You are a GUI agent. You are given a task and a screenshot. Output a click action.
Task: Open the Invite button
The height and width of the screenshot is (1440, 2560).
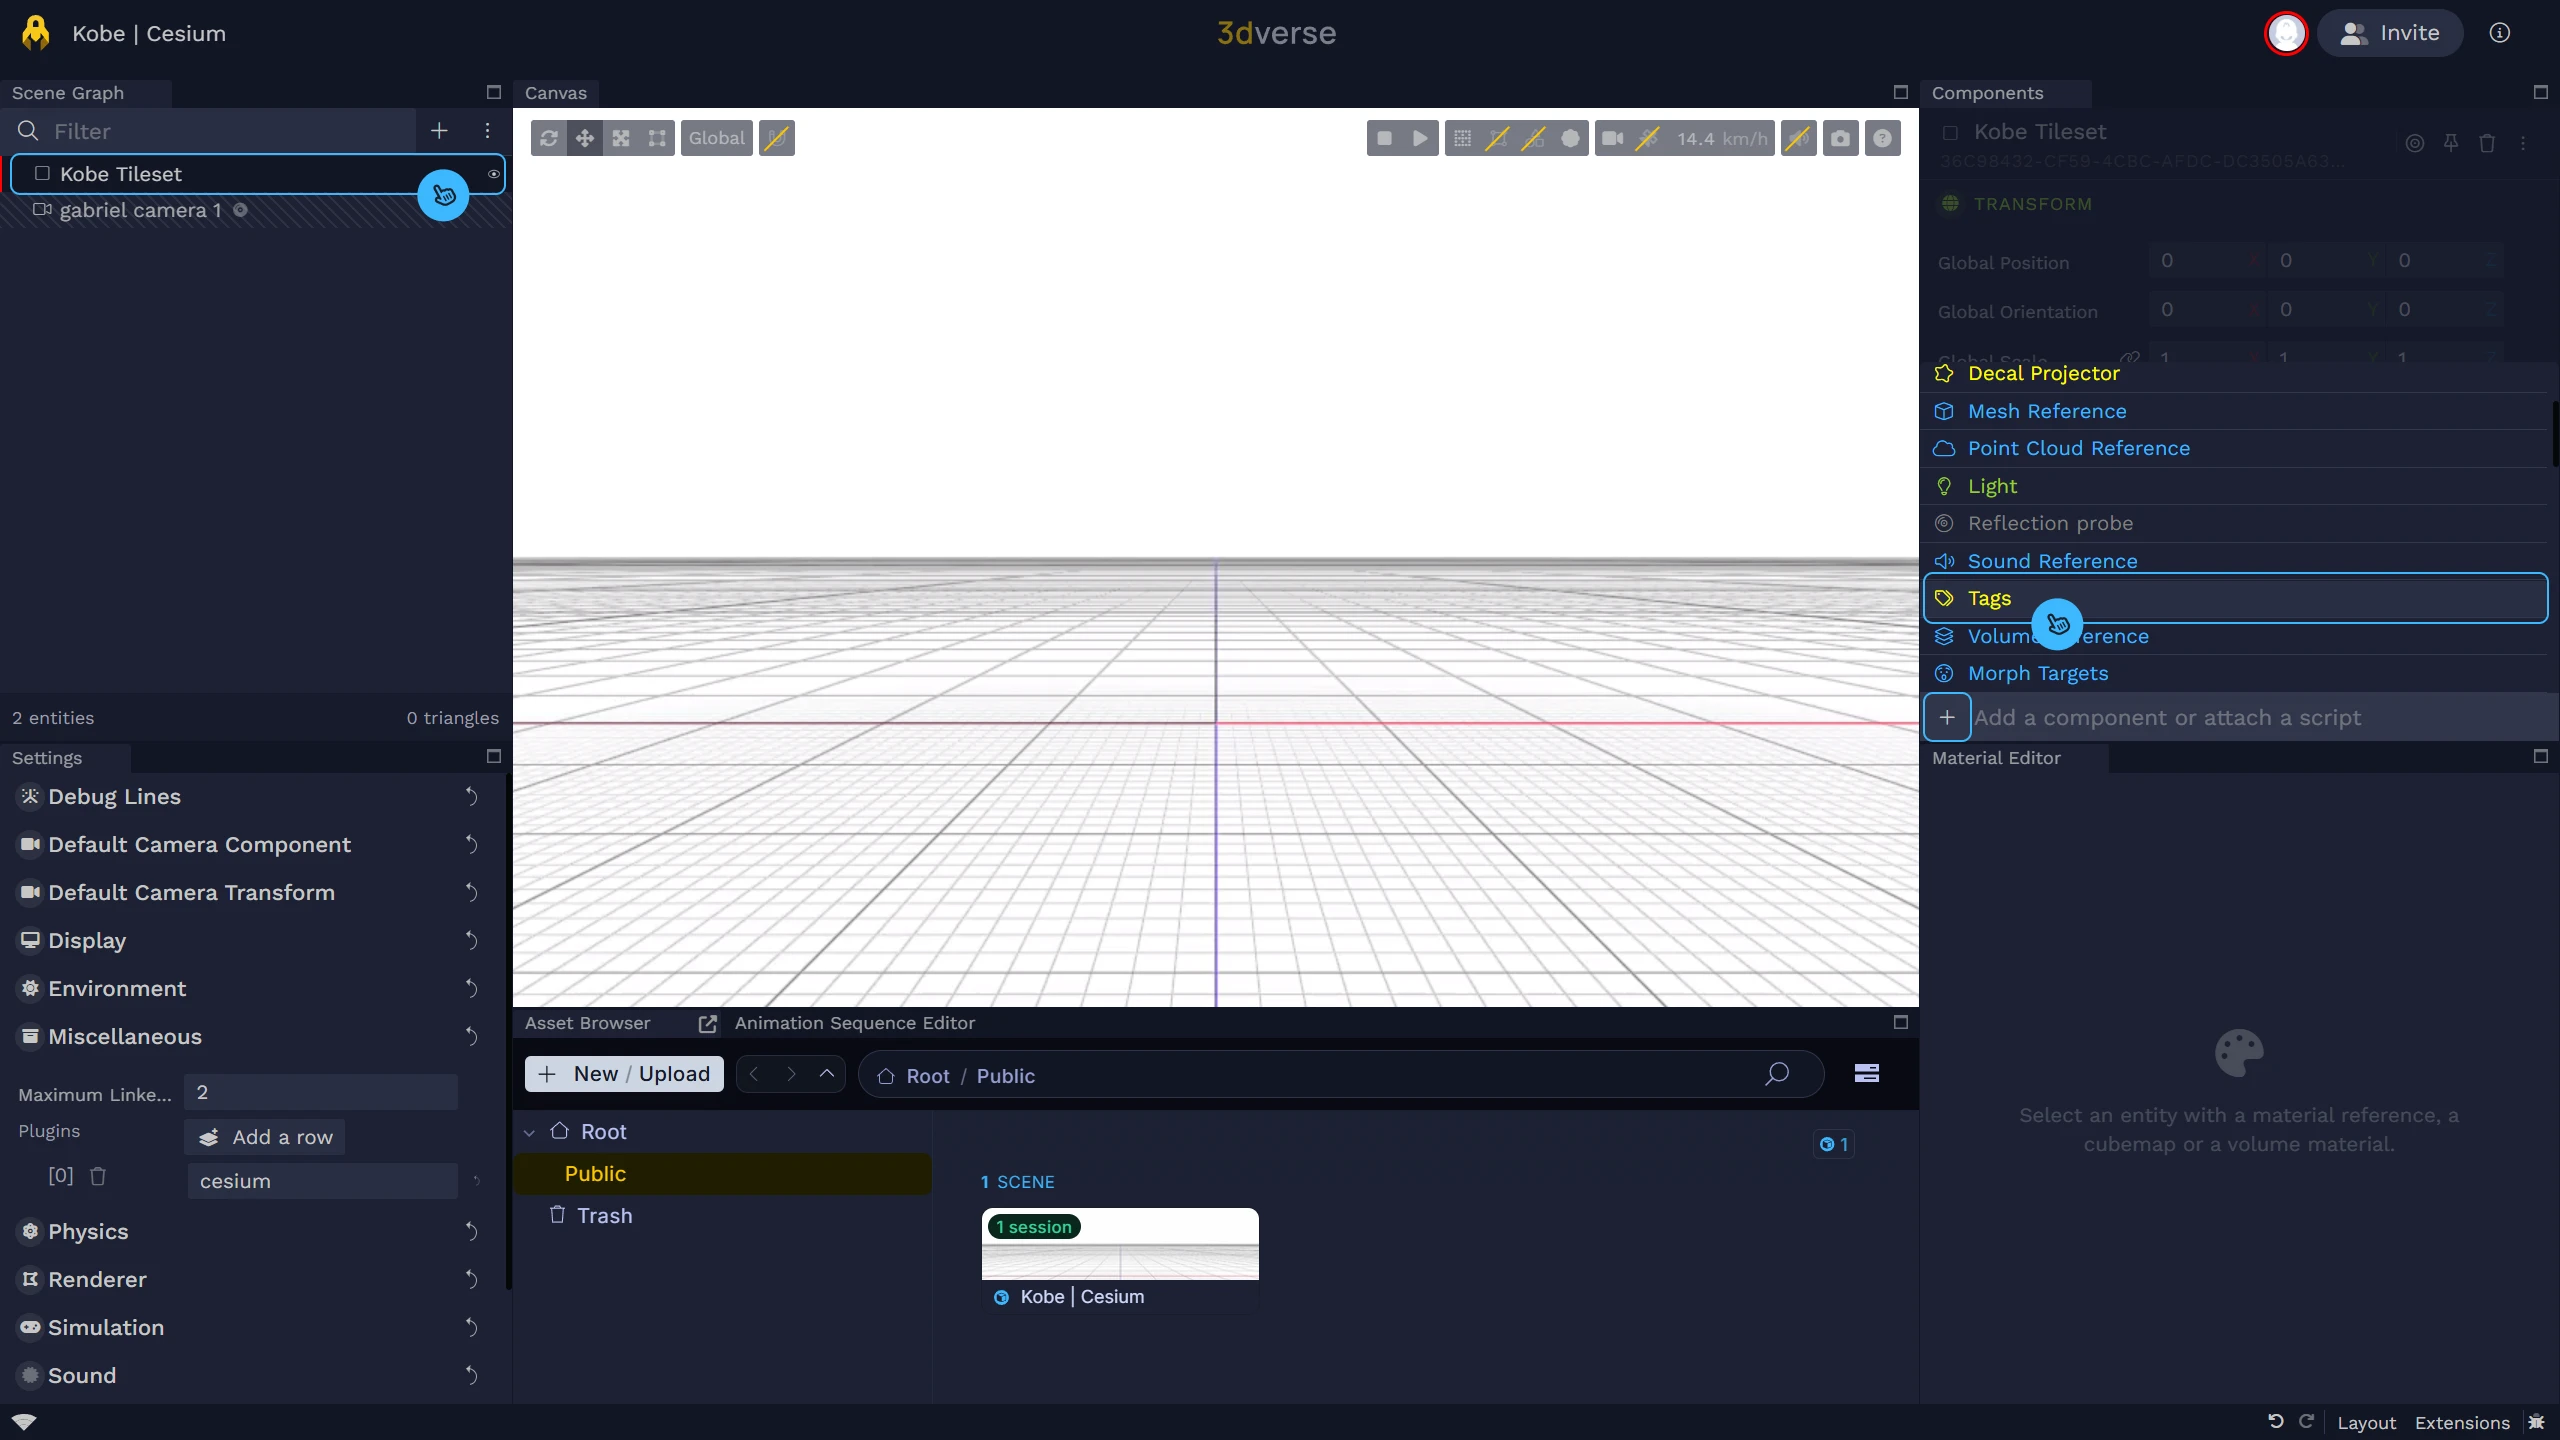click(2390, 33)
